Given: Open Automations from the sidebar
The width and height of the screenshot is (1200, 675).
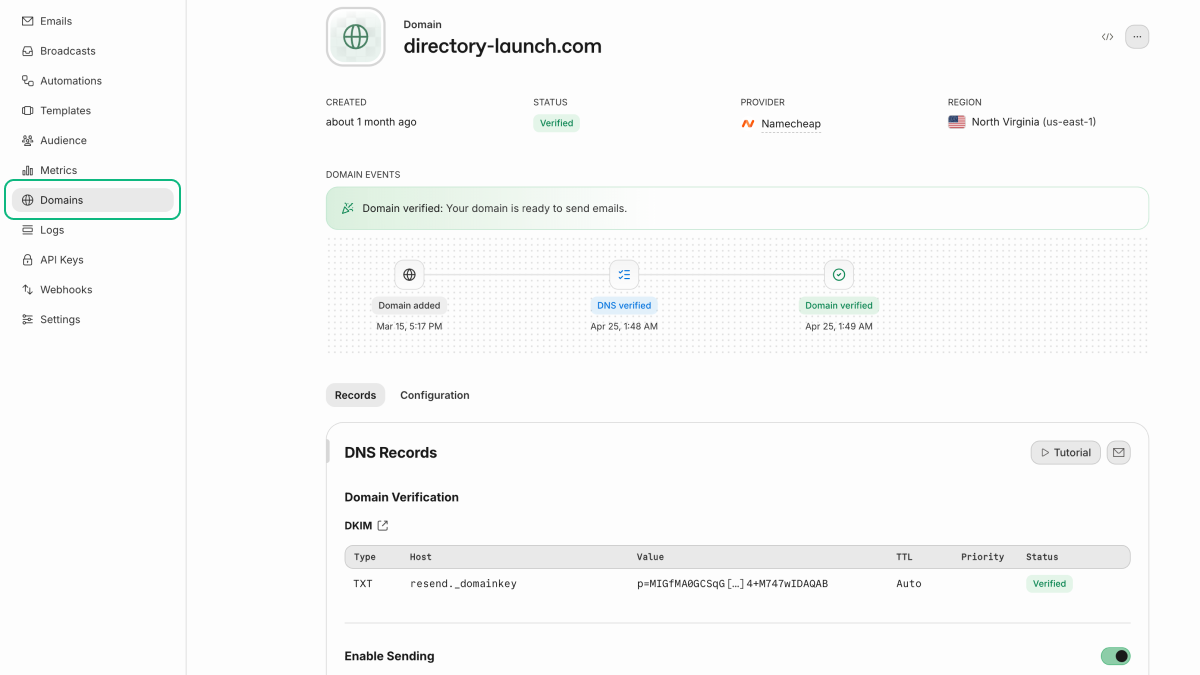Looking at the screenshot, I should [x=70, y=81].
